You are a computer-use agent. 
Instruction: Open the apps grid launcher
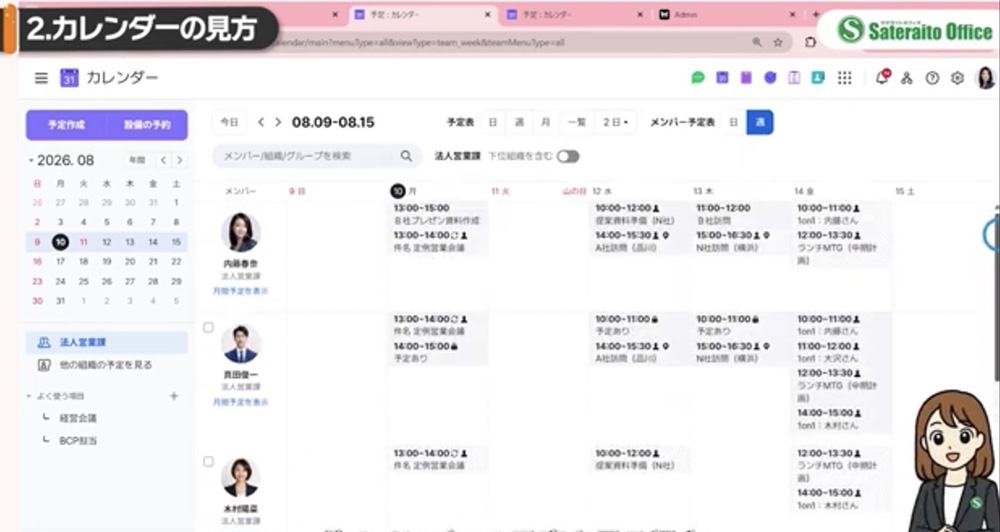pos(844,78)
